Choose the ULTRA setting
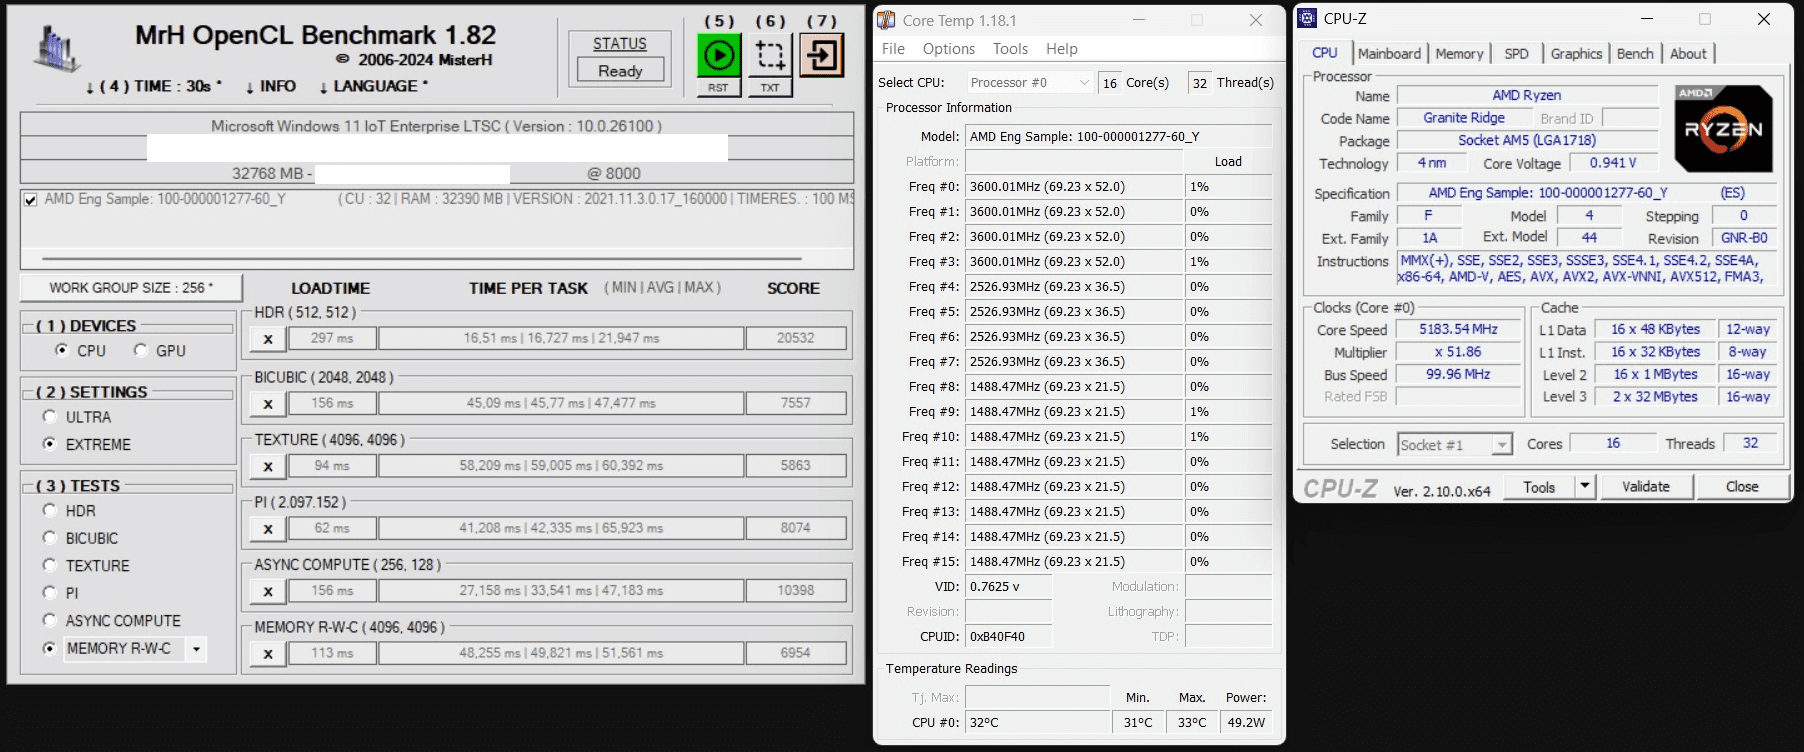 (x=50, y=416)
